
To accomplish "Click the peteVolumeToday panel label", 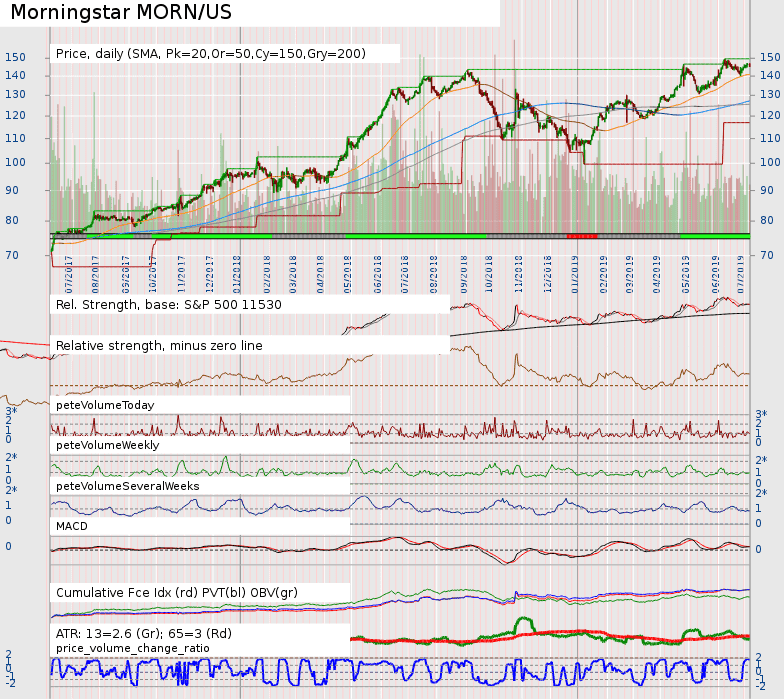I will pos(105,405).
